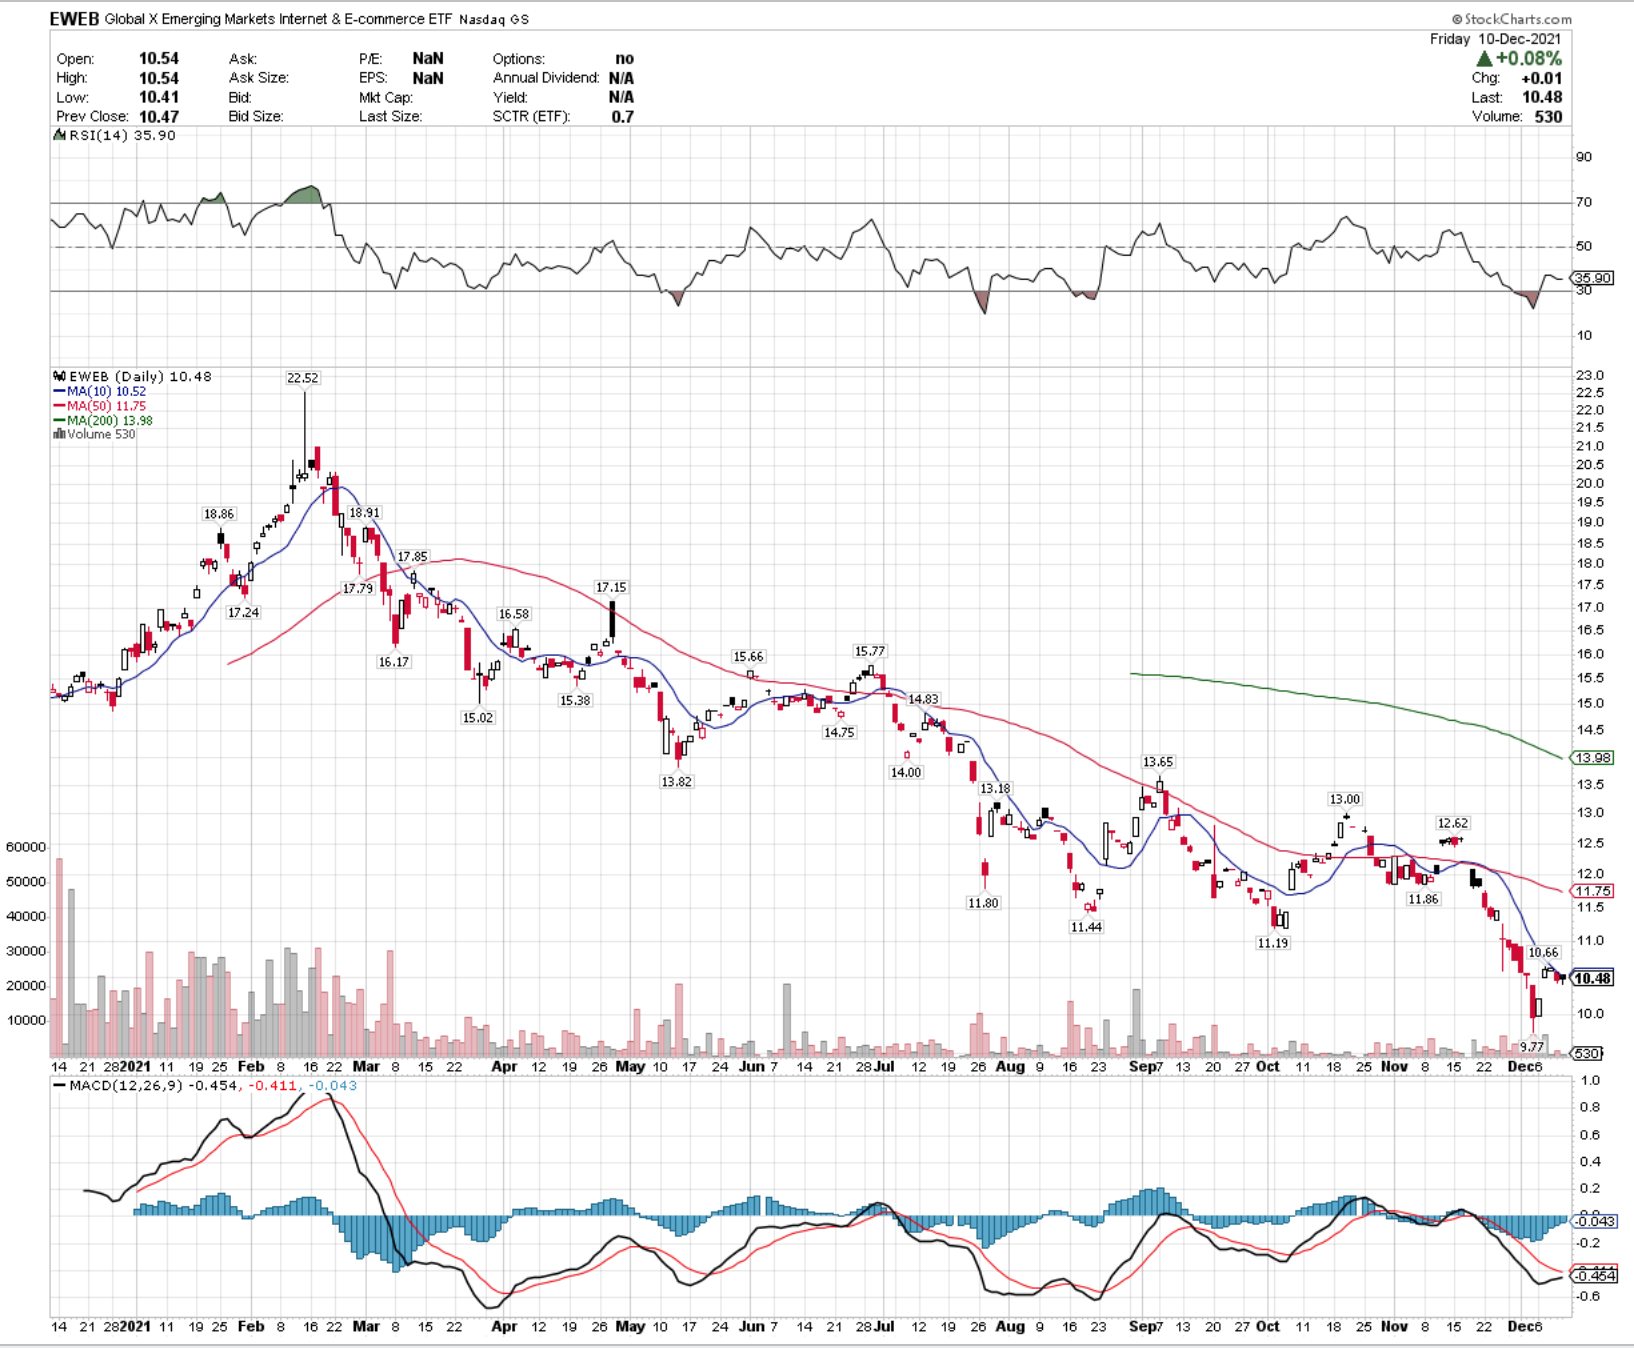Click the 11.75 MA50 axis tag
The width and height of the screenshot is (1634, 1348).
click(x=1593, y=891)
